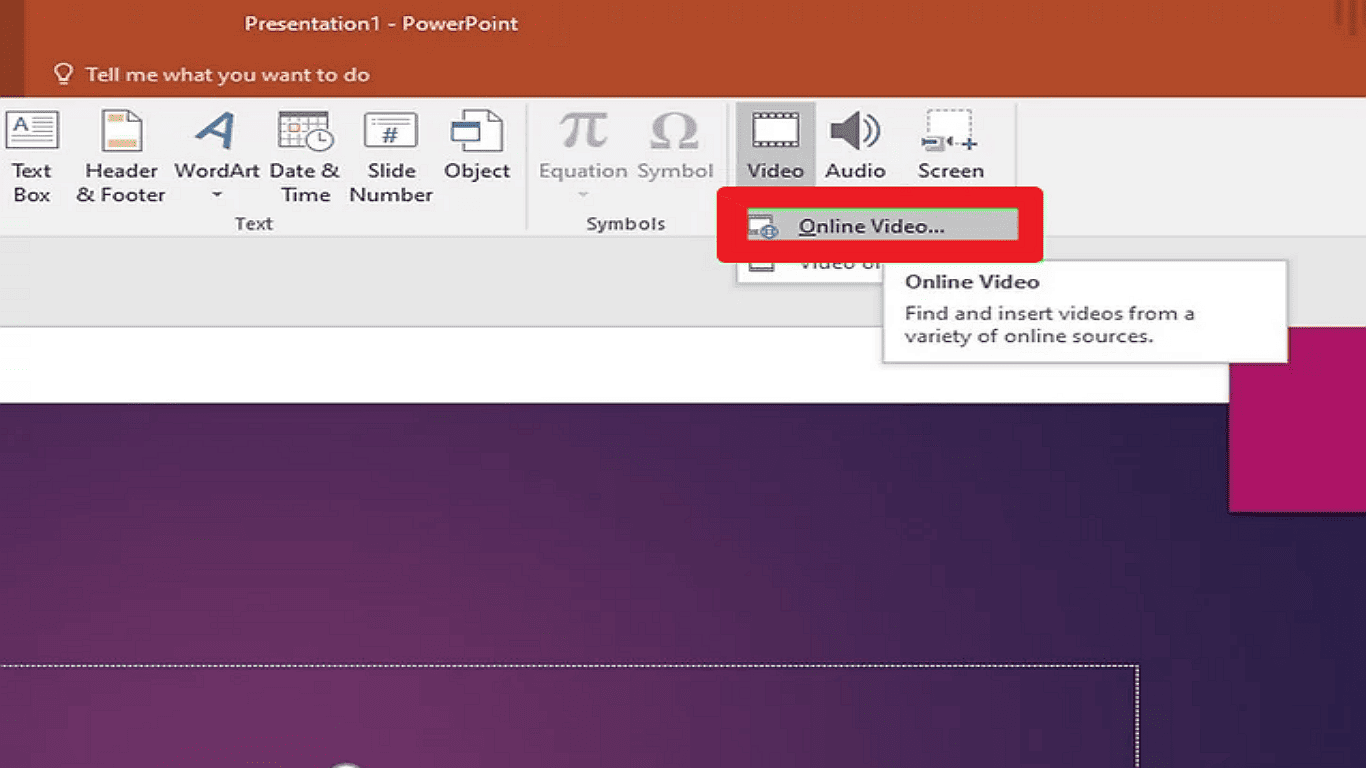The height and width of the screenshot is (768, 1366).
Task: Choose Online Video... from the menu
Action: pos(880,226)
